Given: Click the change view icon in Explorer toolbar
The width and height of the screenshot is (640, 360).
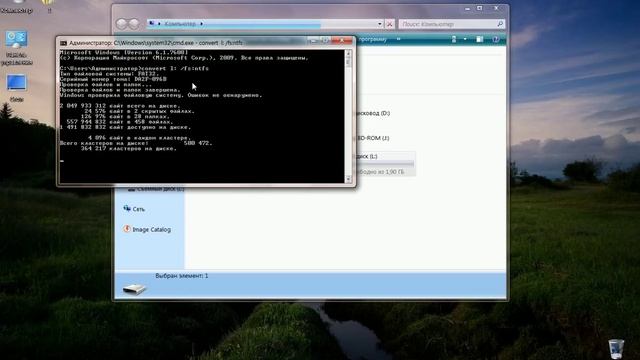Looking at the screenshot, I should pos(454,39).
